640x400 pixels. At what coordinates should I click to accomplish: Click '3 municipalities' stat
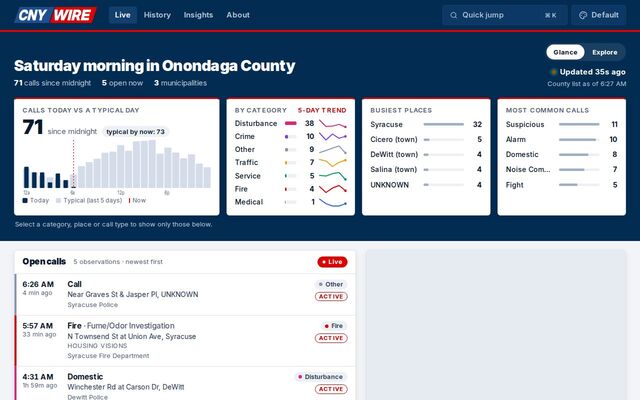click(x=180, y=83)
